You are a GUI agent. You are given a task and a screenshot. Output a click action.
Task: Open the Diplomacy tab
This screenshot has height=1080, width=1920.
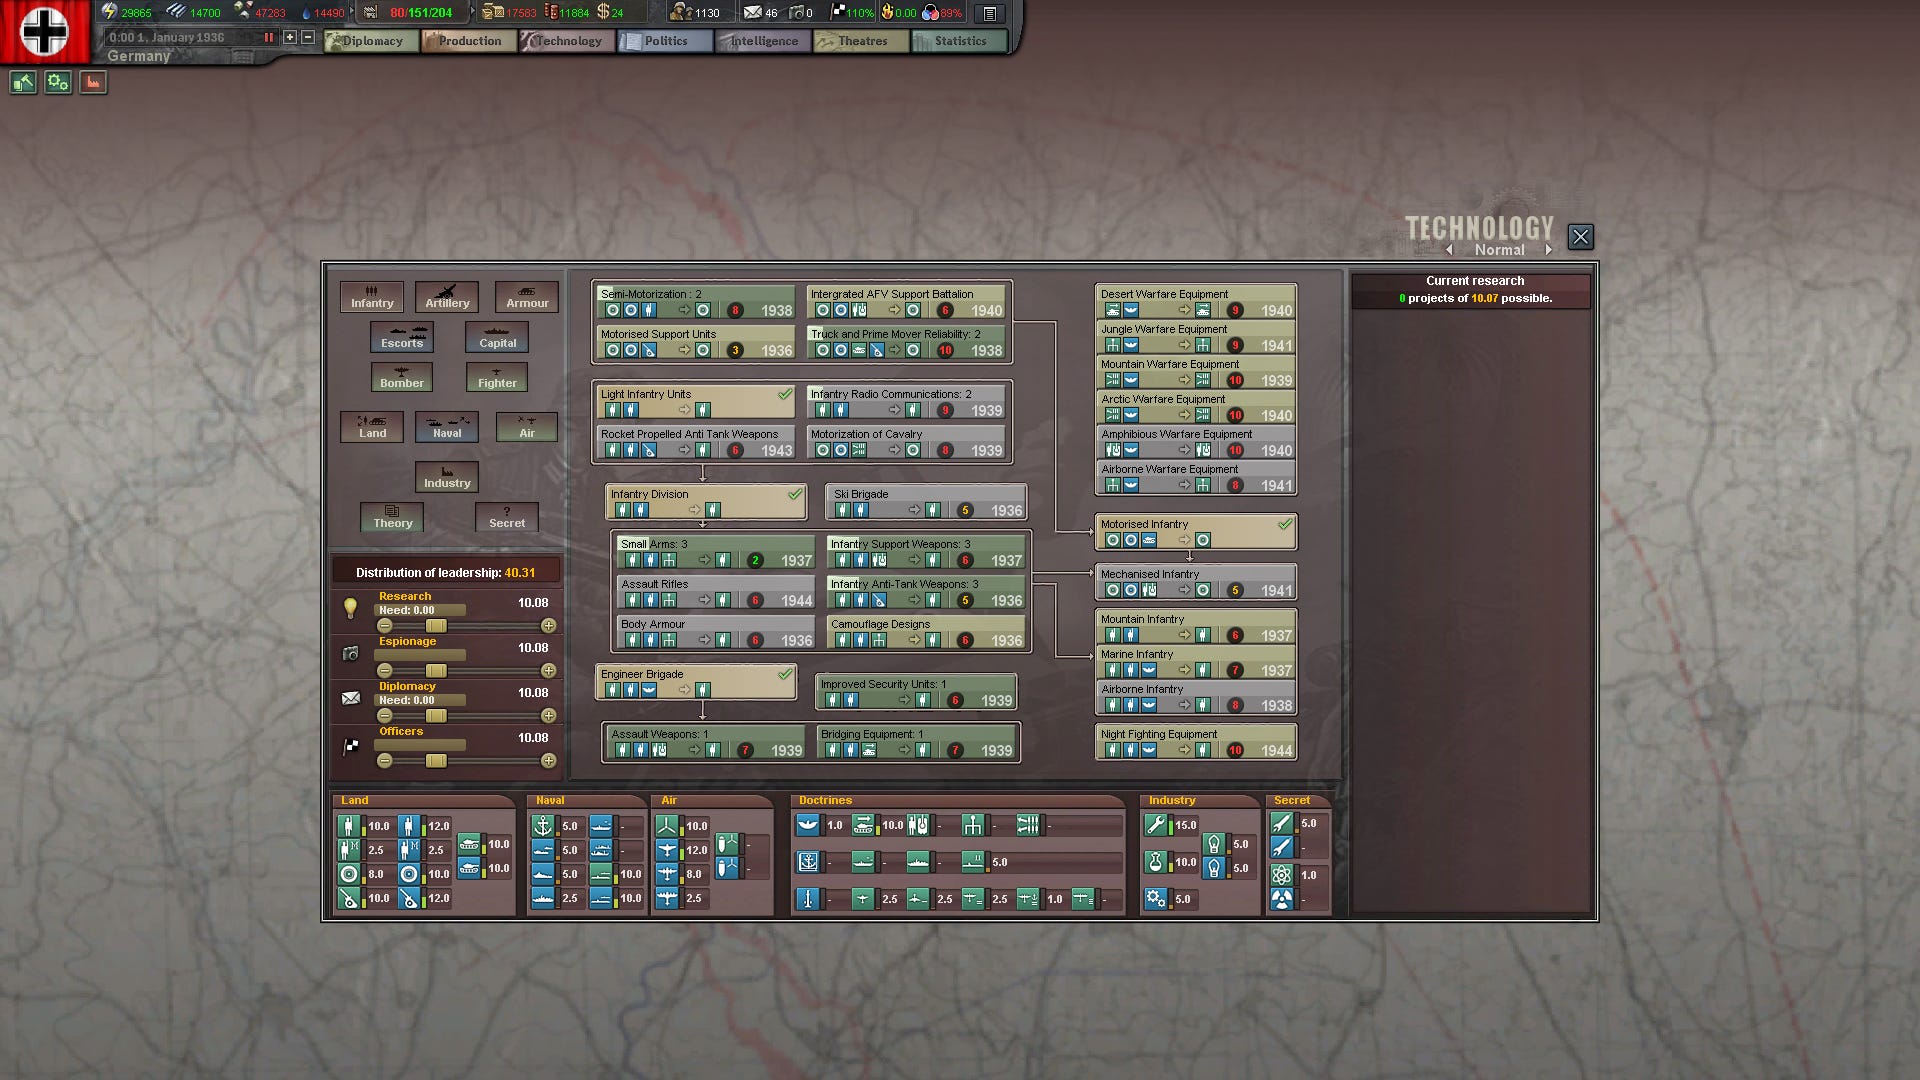tap(371, 41)
